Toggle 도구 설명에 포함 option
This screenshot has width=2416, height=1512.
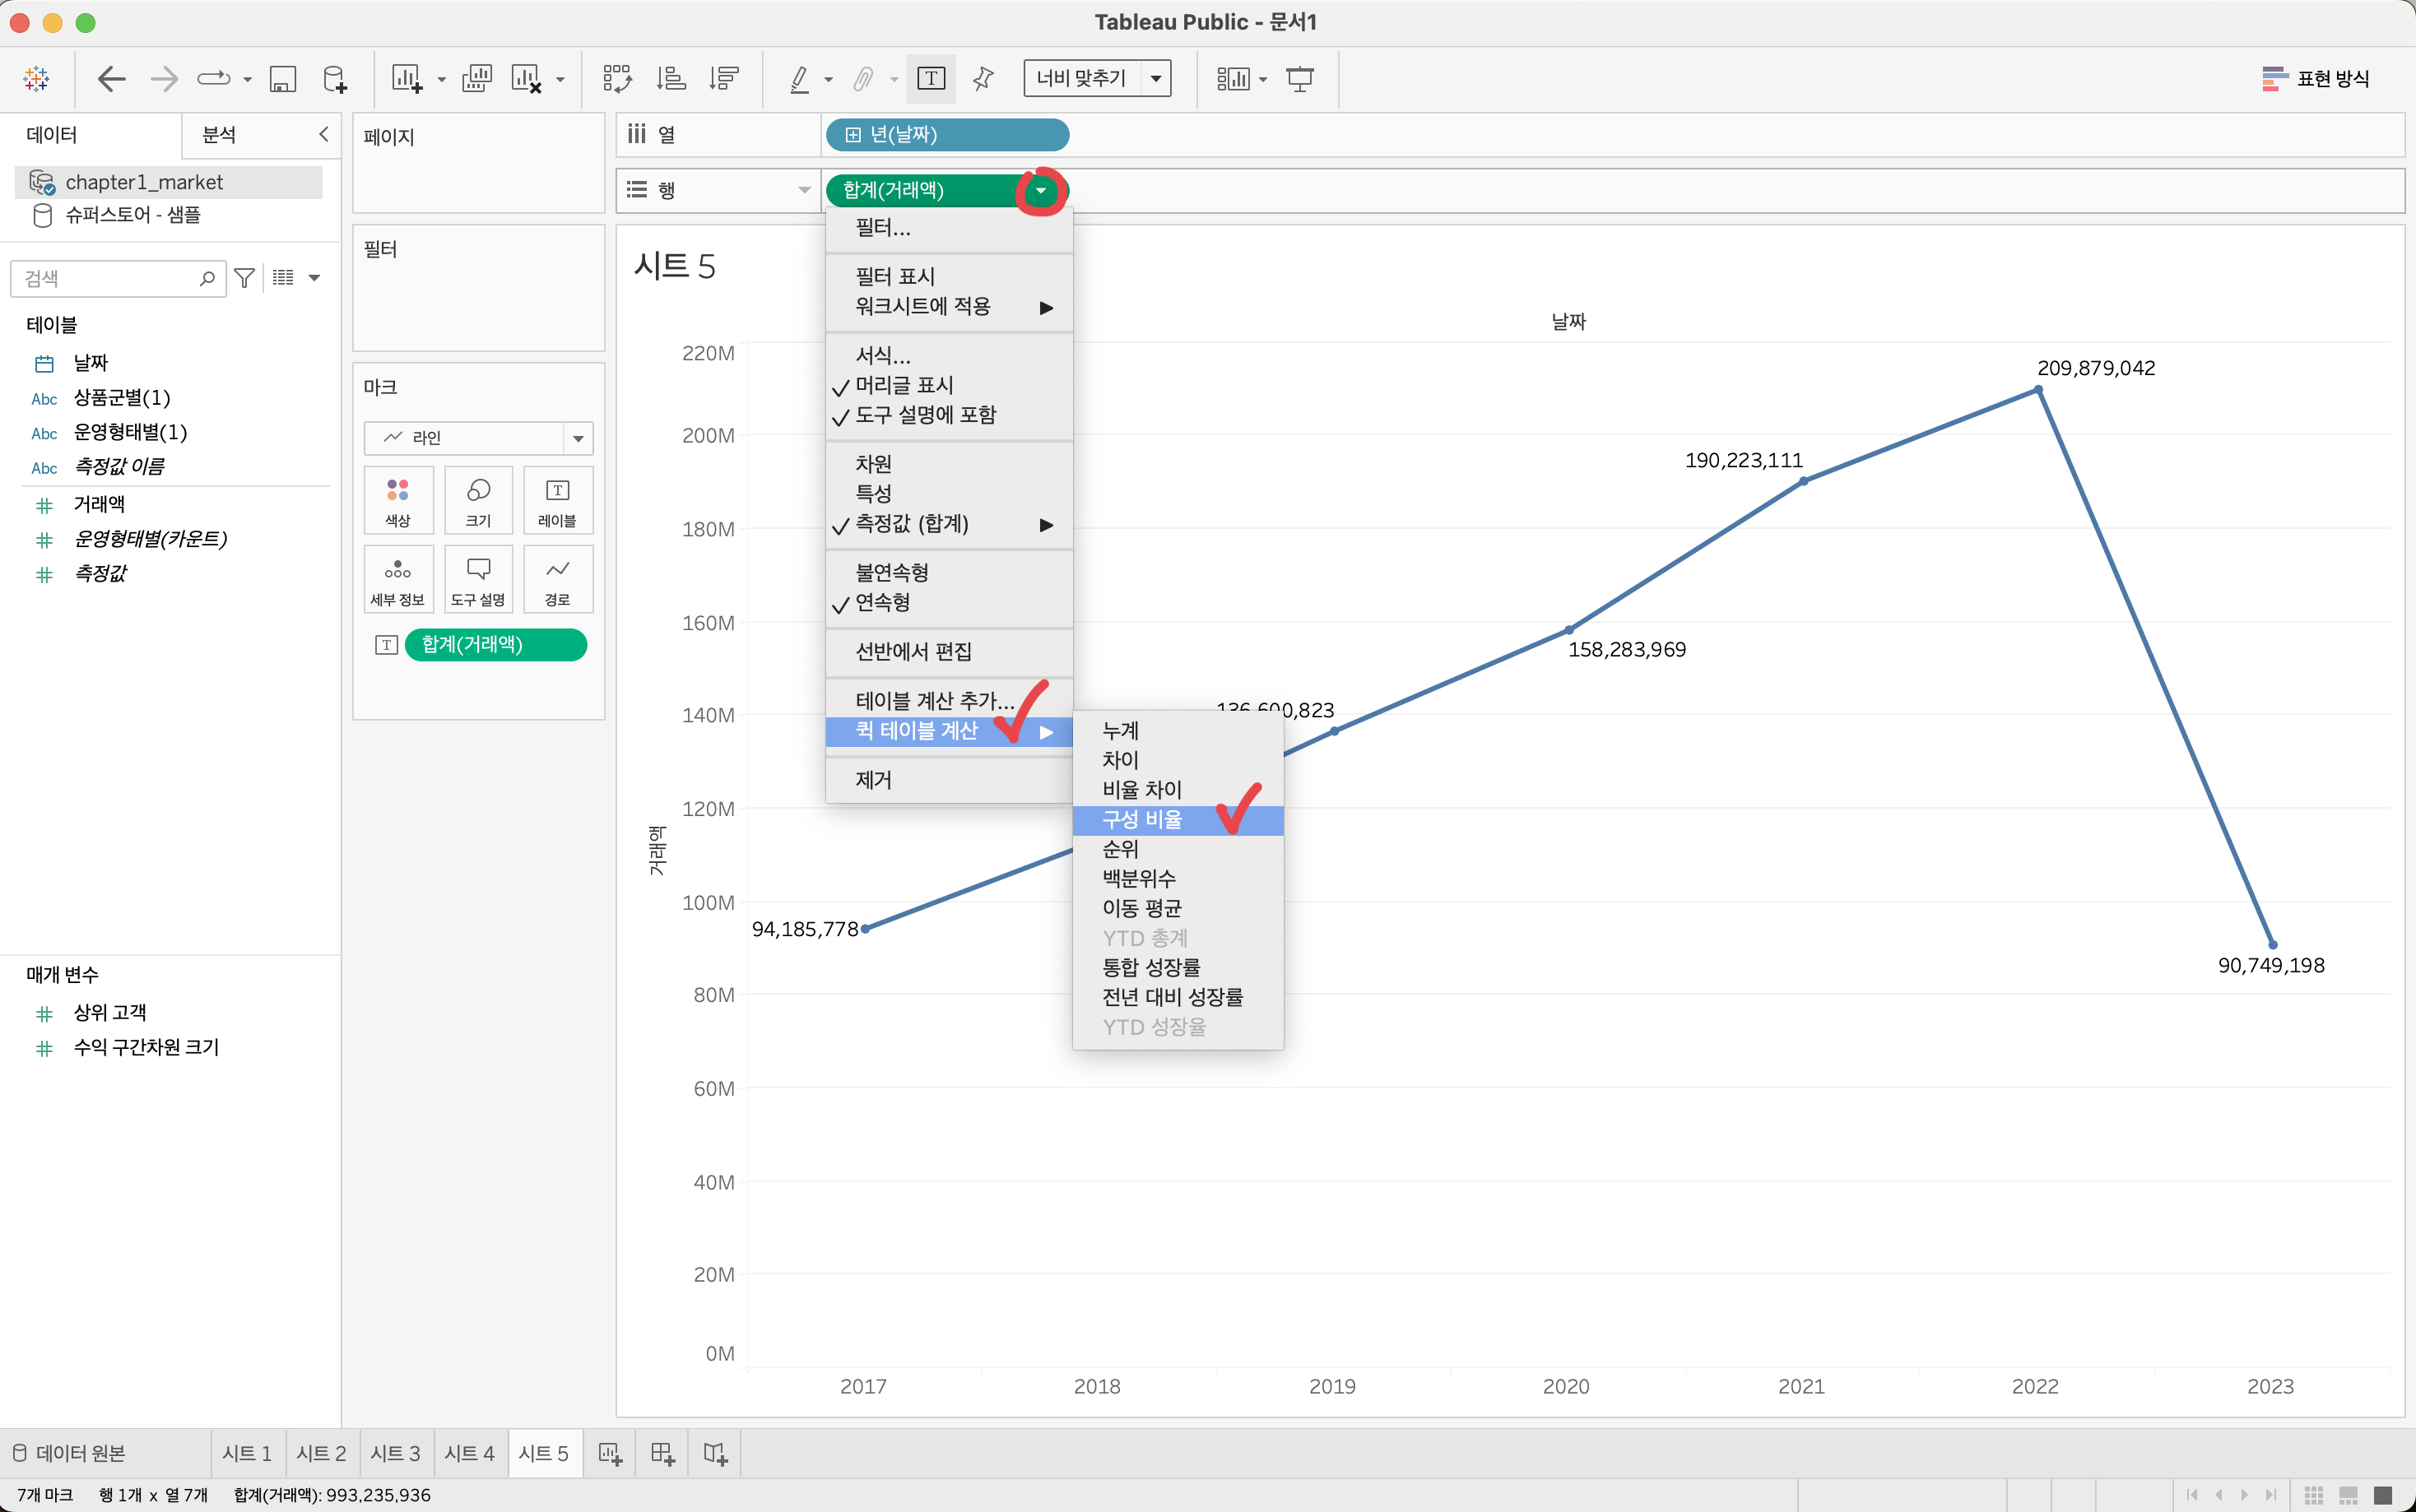[x=925, y=415]
